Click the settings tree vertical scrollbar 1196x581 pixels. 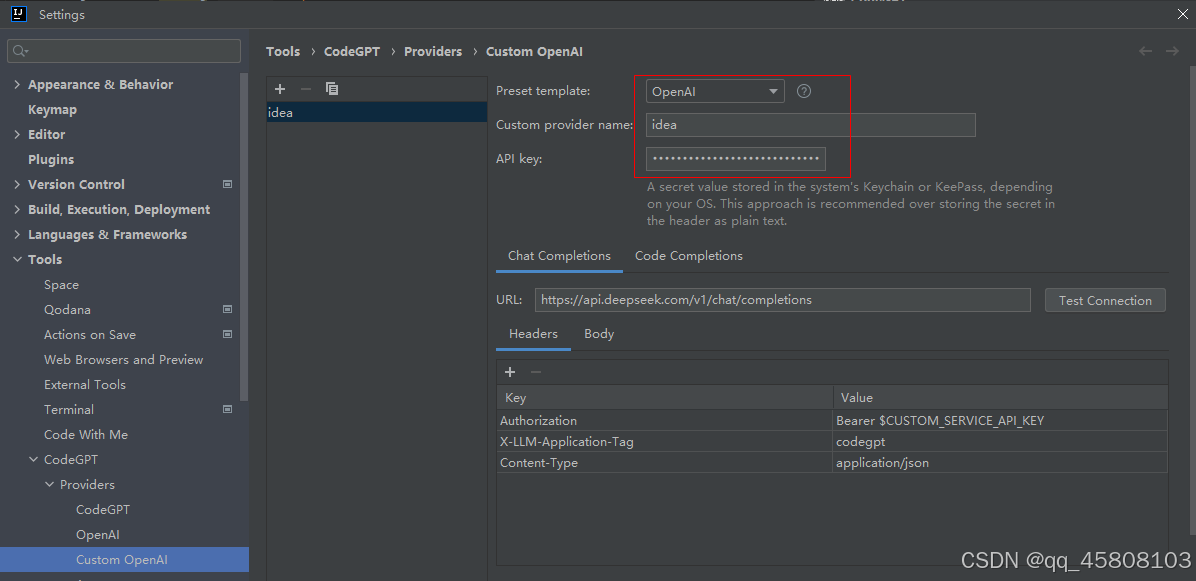(x=244, y=236)
